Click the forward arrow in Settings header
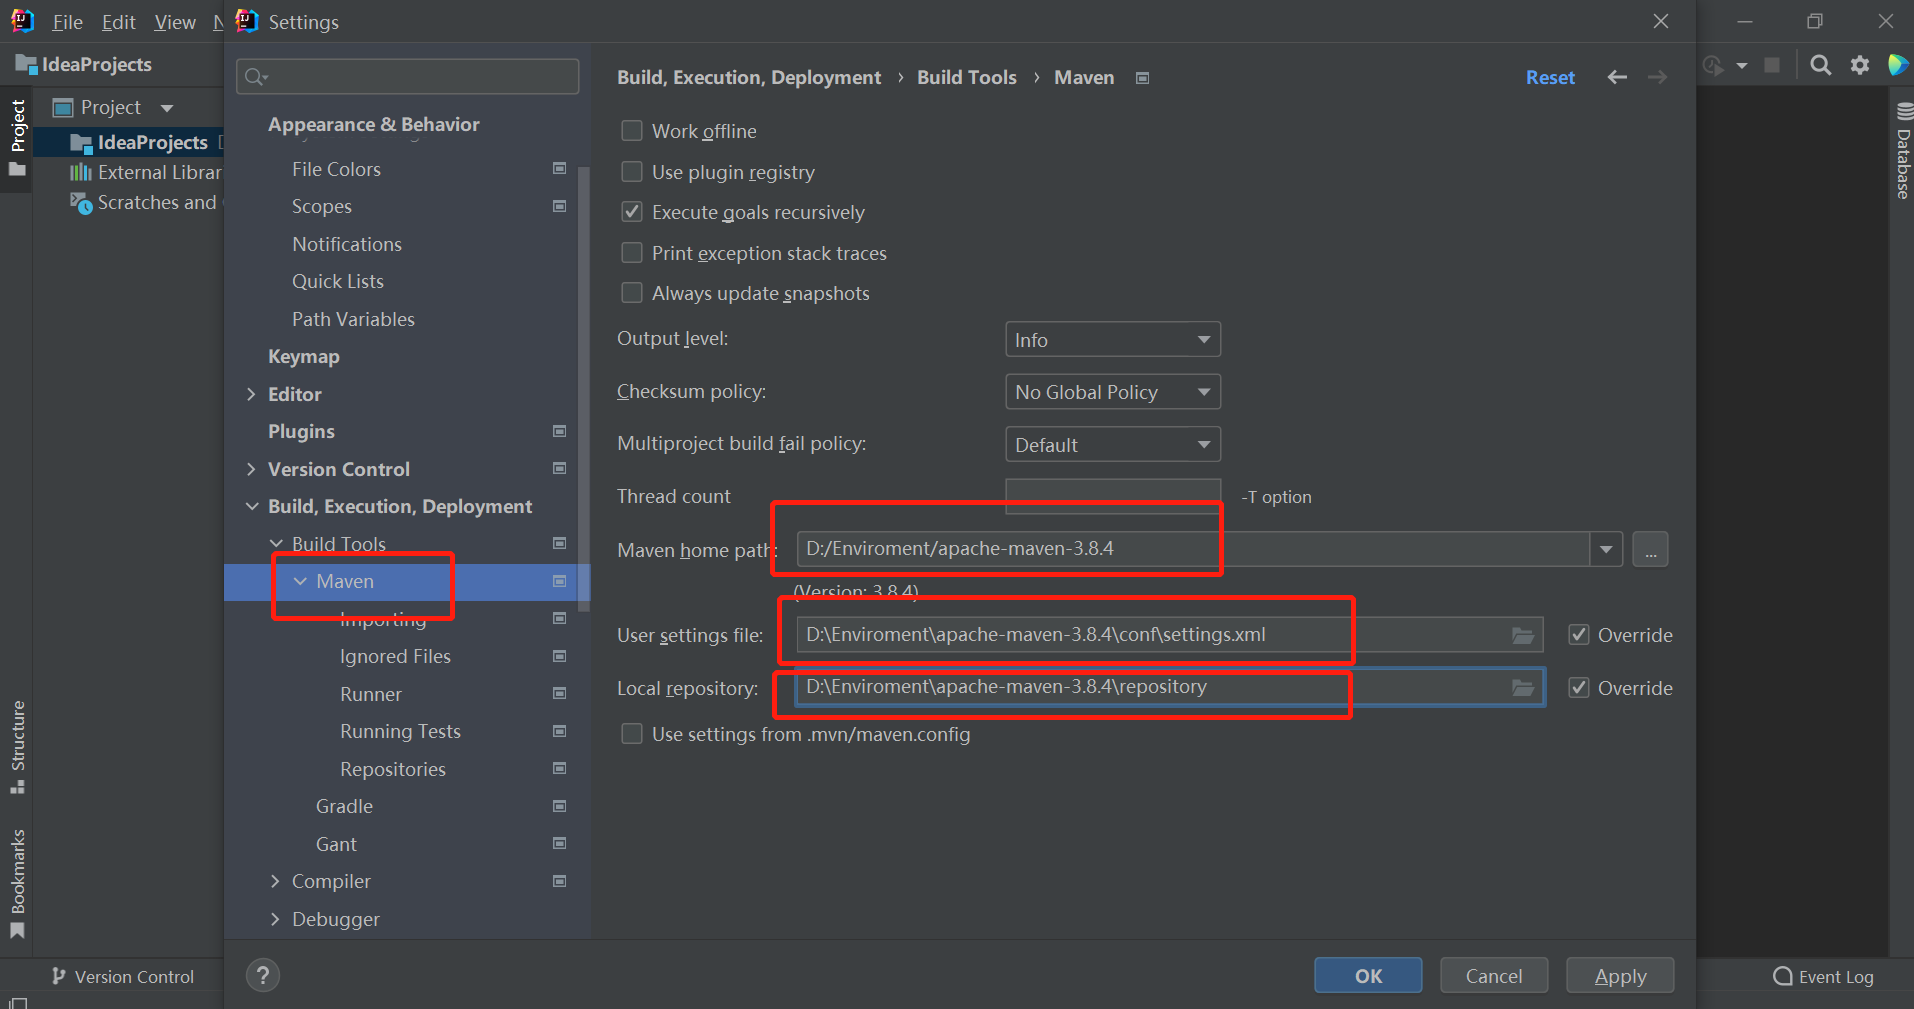The height and width of the screenshot is (1009, 1914). point(1657,77)
